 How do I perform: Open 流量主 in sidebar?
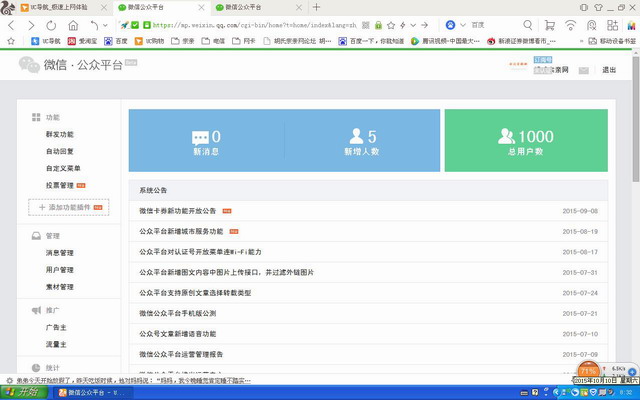pyautogui.click(x=56, y=344)
